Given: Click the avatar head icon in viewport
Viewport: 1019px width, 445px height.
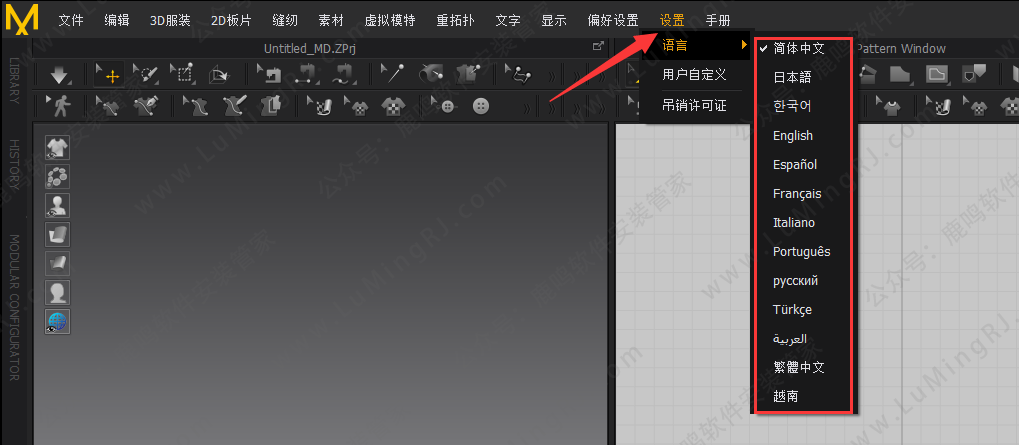Looking at the screenshot, I should pyautogui.click(x=58, y=292).
